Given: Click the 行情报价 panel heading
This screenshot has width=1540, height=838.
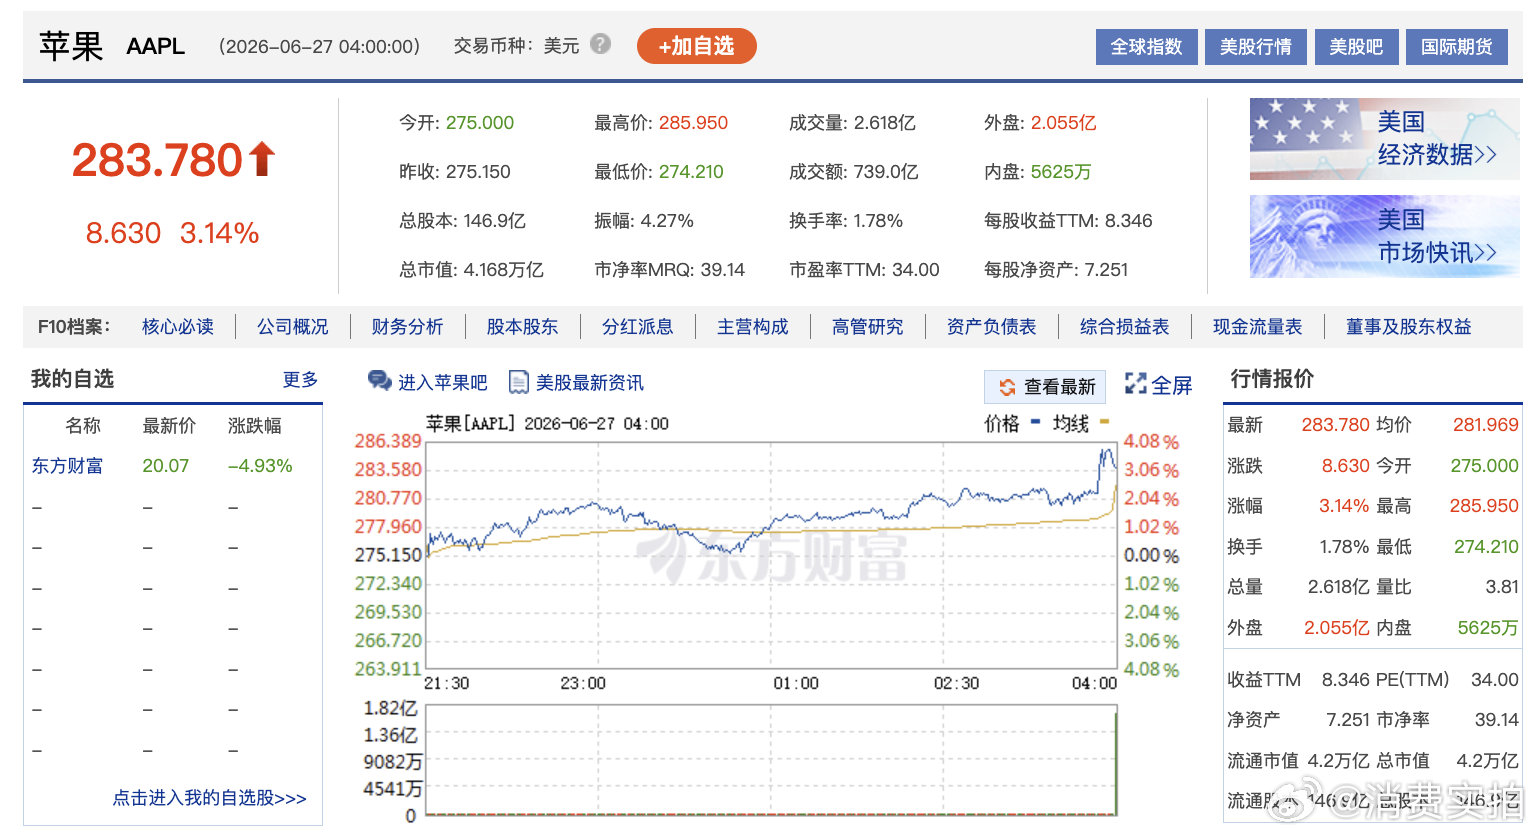Looking at the screenshot, I should pos(1272,379).
